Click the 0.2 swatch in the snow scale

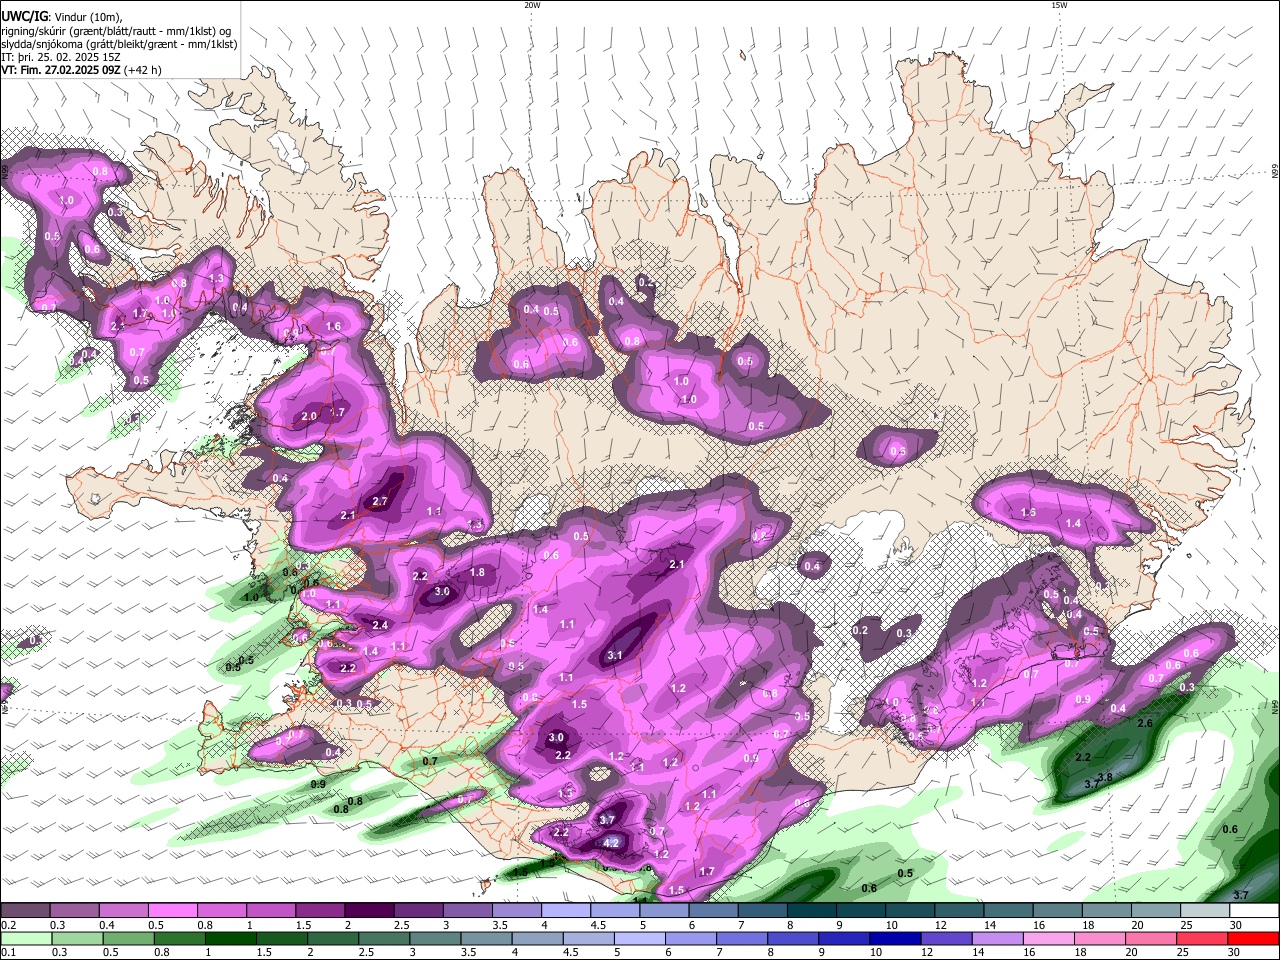click(x=25, y=910)
